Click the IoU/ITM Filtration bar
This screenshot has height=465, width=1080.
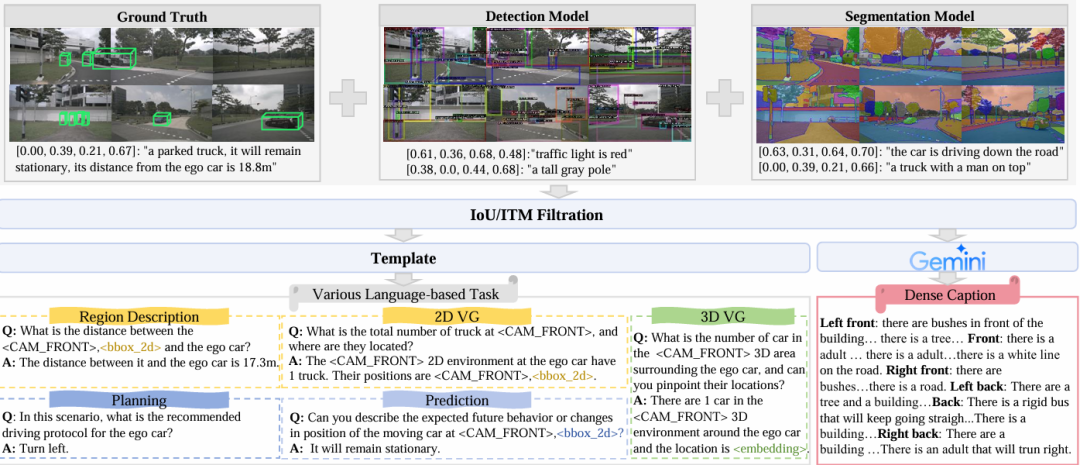(537, 215)
